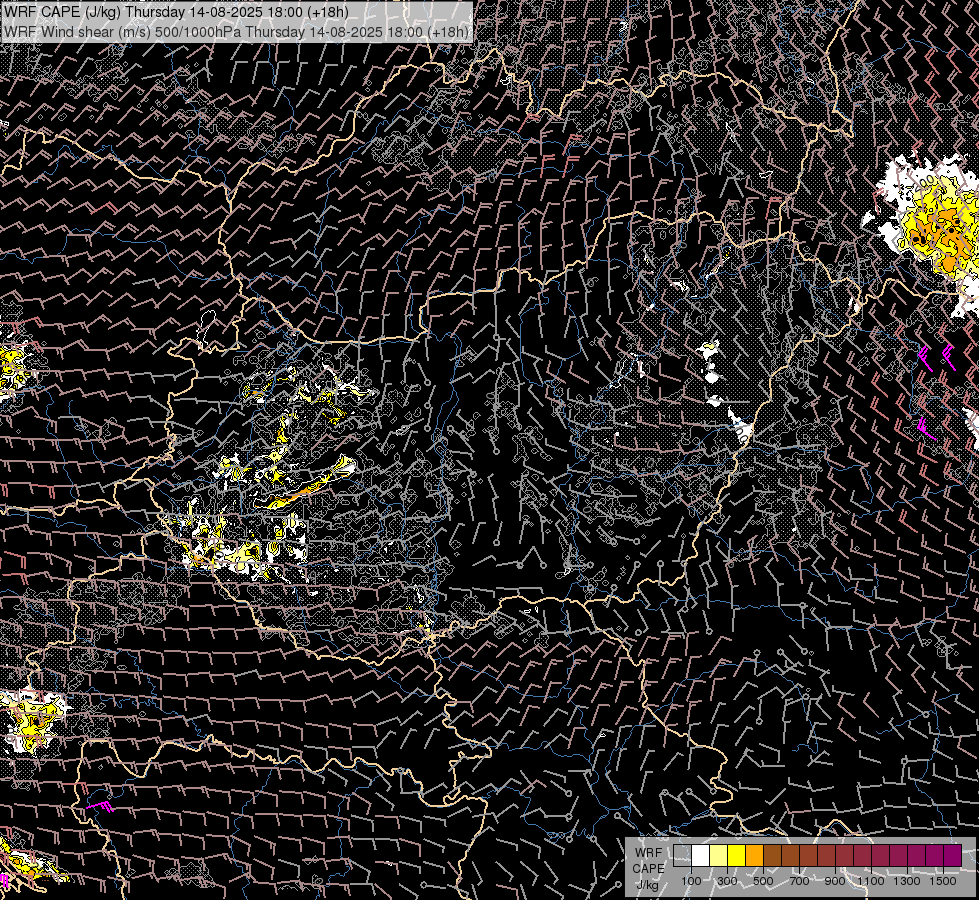
Task: Click the legend value 1100
Action: click(870, 881)
